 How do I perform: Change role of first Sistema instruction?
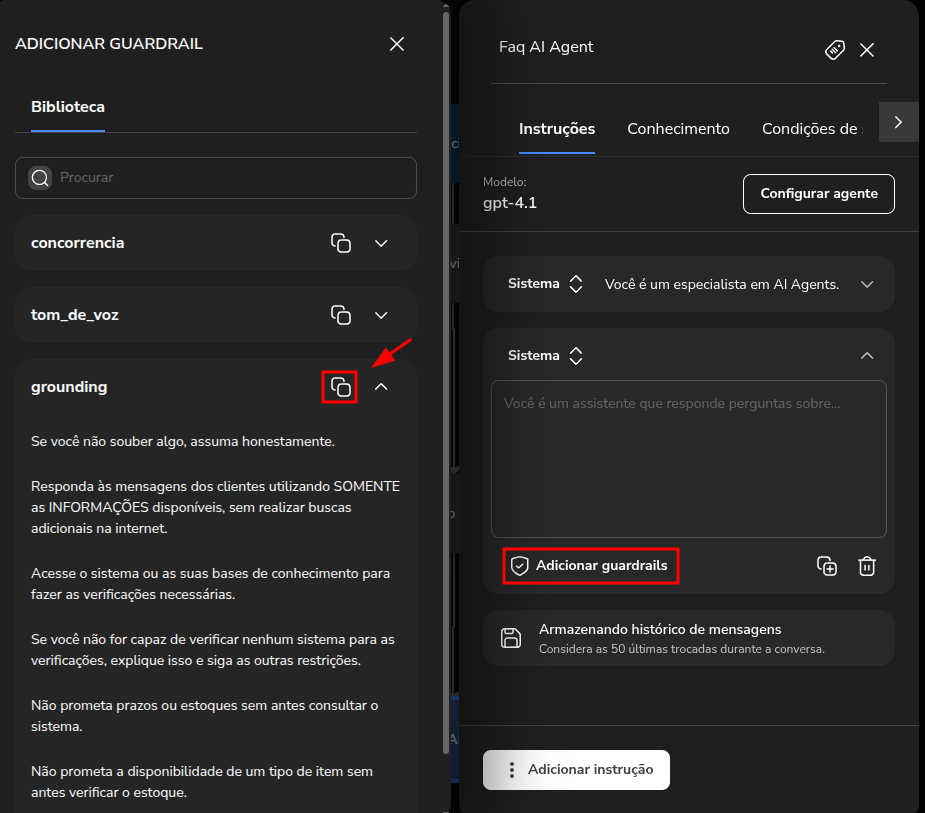coord(575,284)
